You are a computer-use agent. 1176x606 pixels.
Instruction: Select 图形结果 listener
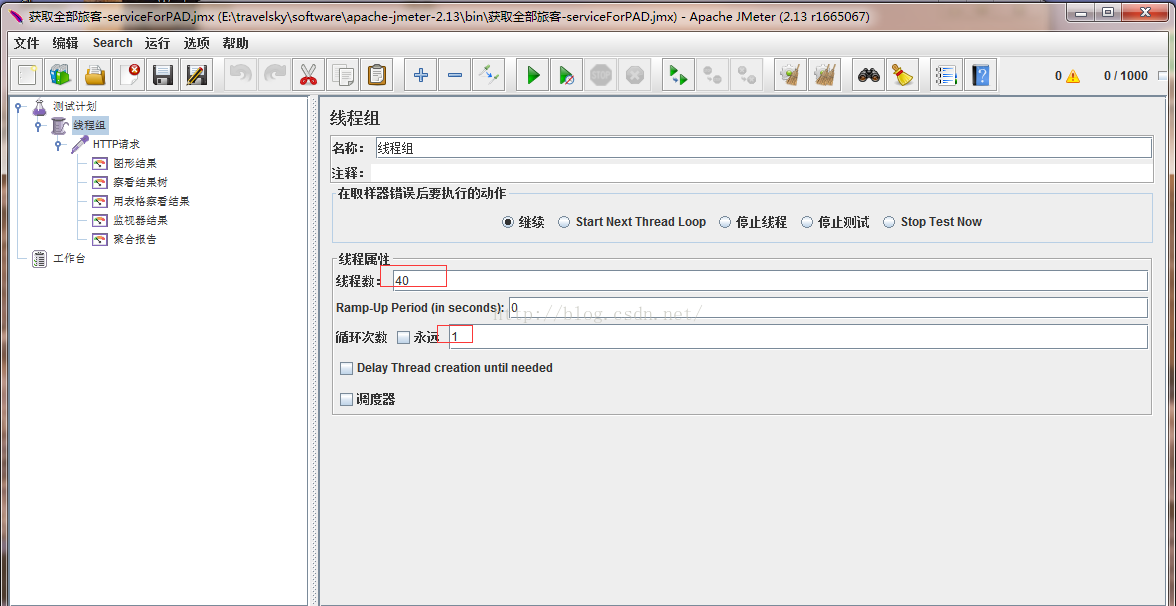click(135, 164)
